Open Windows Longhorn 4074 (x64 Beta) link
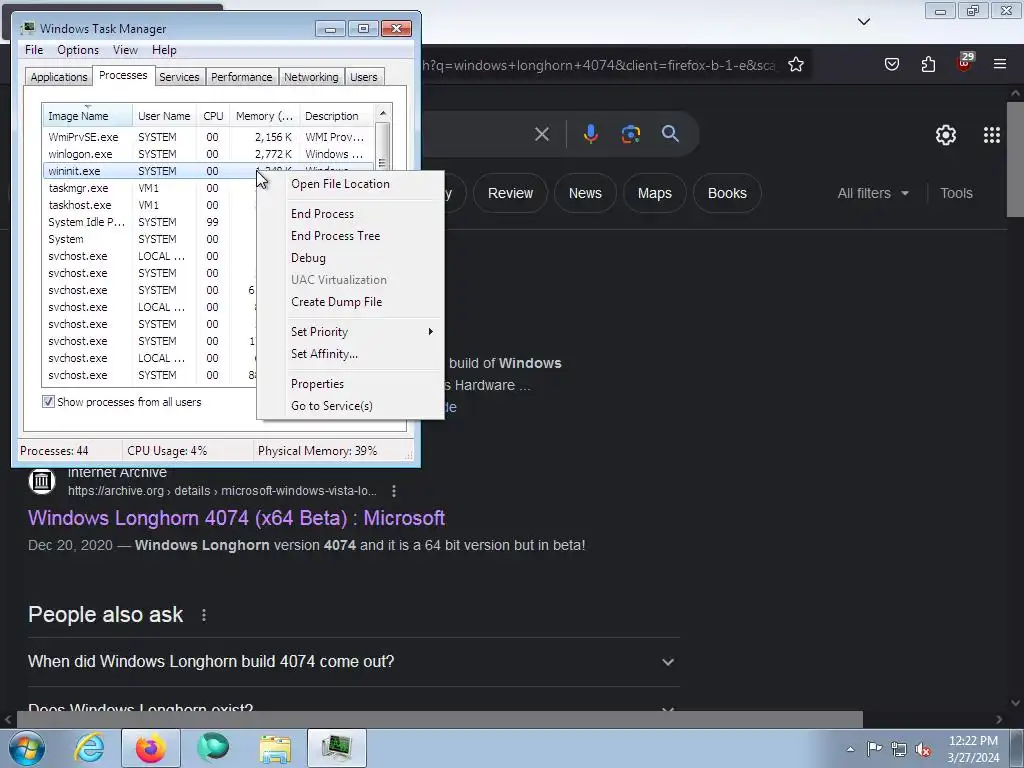The height and width of the screenshot is (768, 1024). [236, 518]
